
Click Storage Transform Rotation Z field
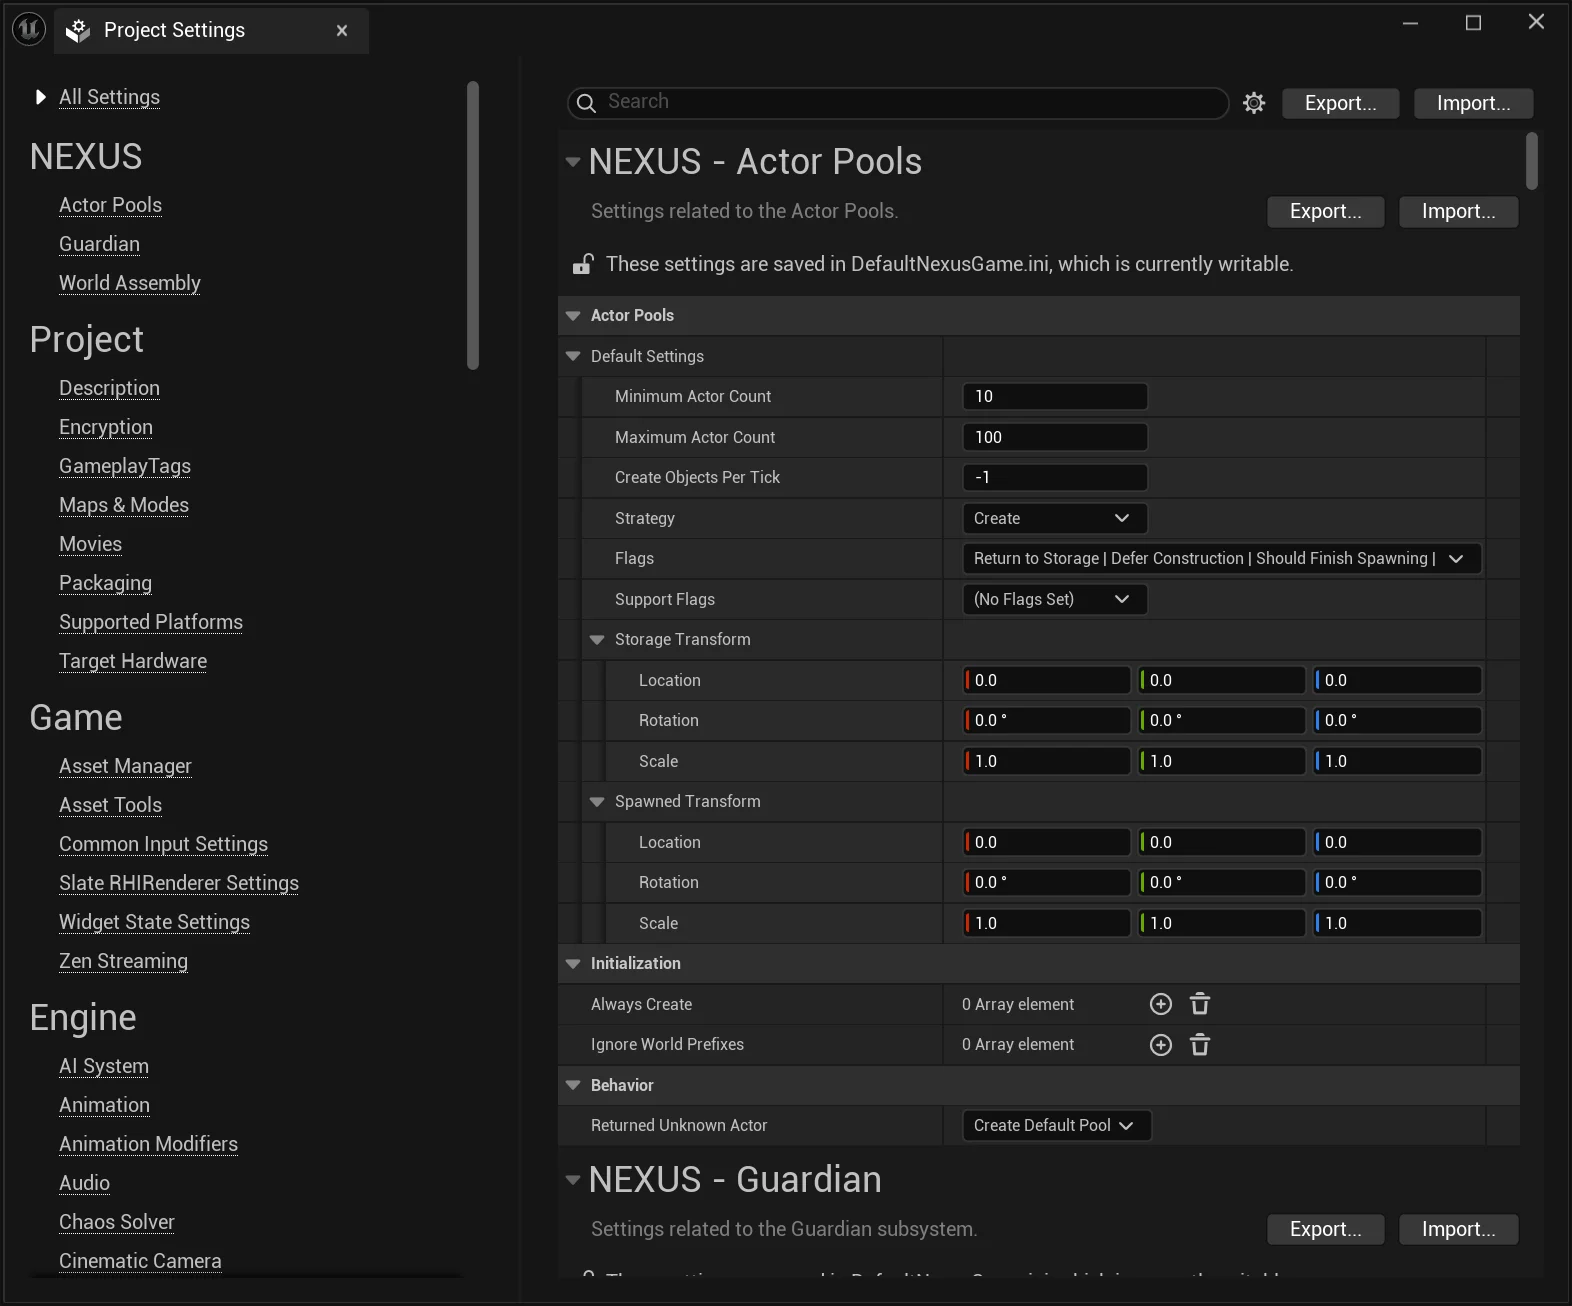pyautogui.click(x=1397, y=720)
